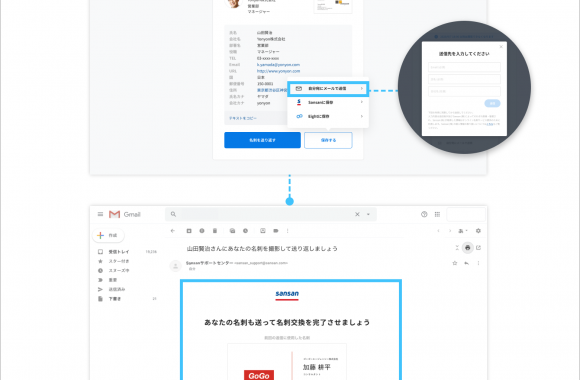Click the blue send button in the dialog
Screen dimensions: 580x380
(x=492, y=104)
